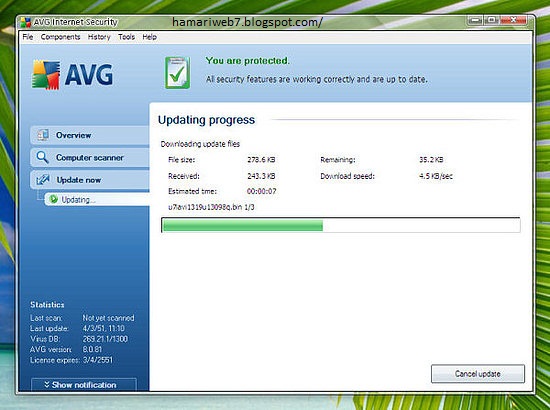Maximize the AVG Internet Security window
Viewport: 550px width, 410px height.
pyautogui.click(x=492, y=20)
